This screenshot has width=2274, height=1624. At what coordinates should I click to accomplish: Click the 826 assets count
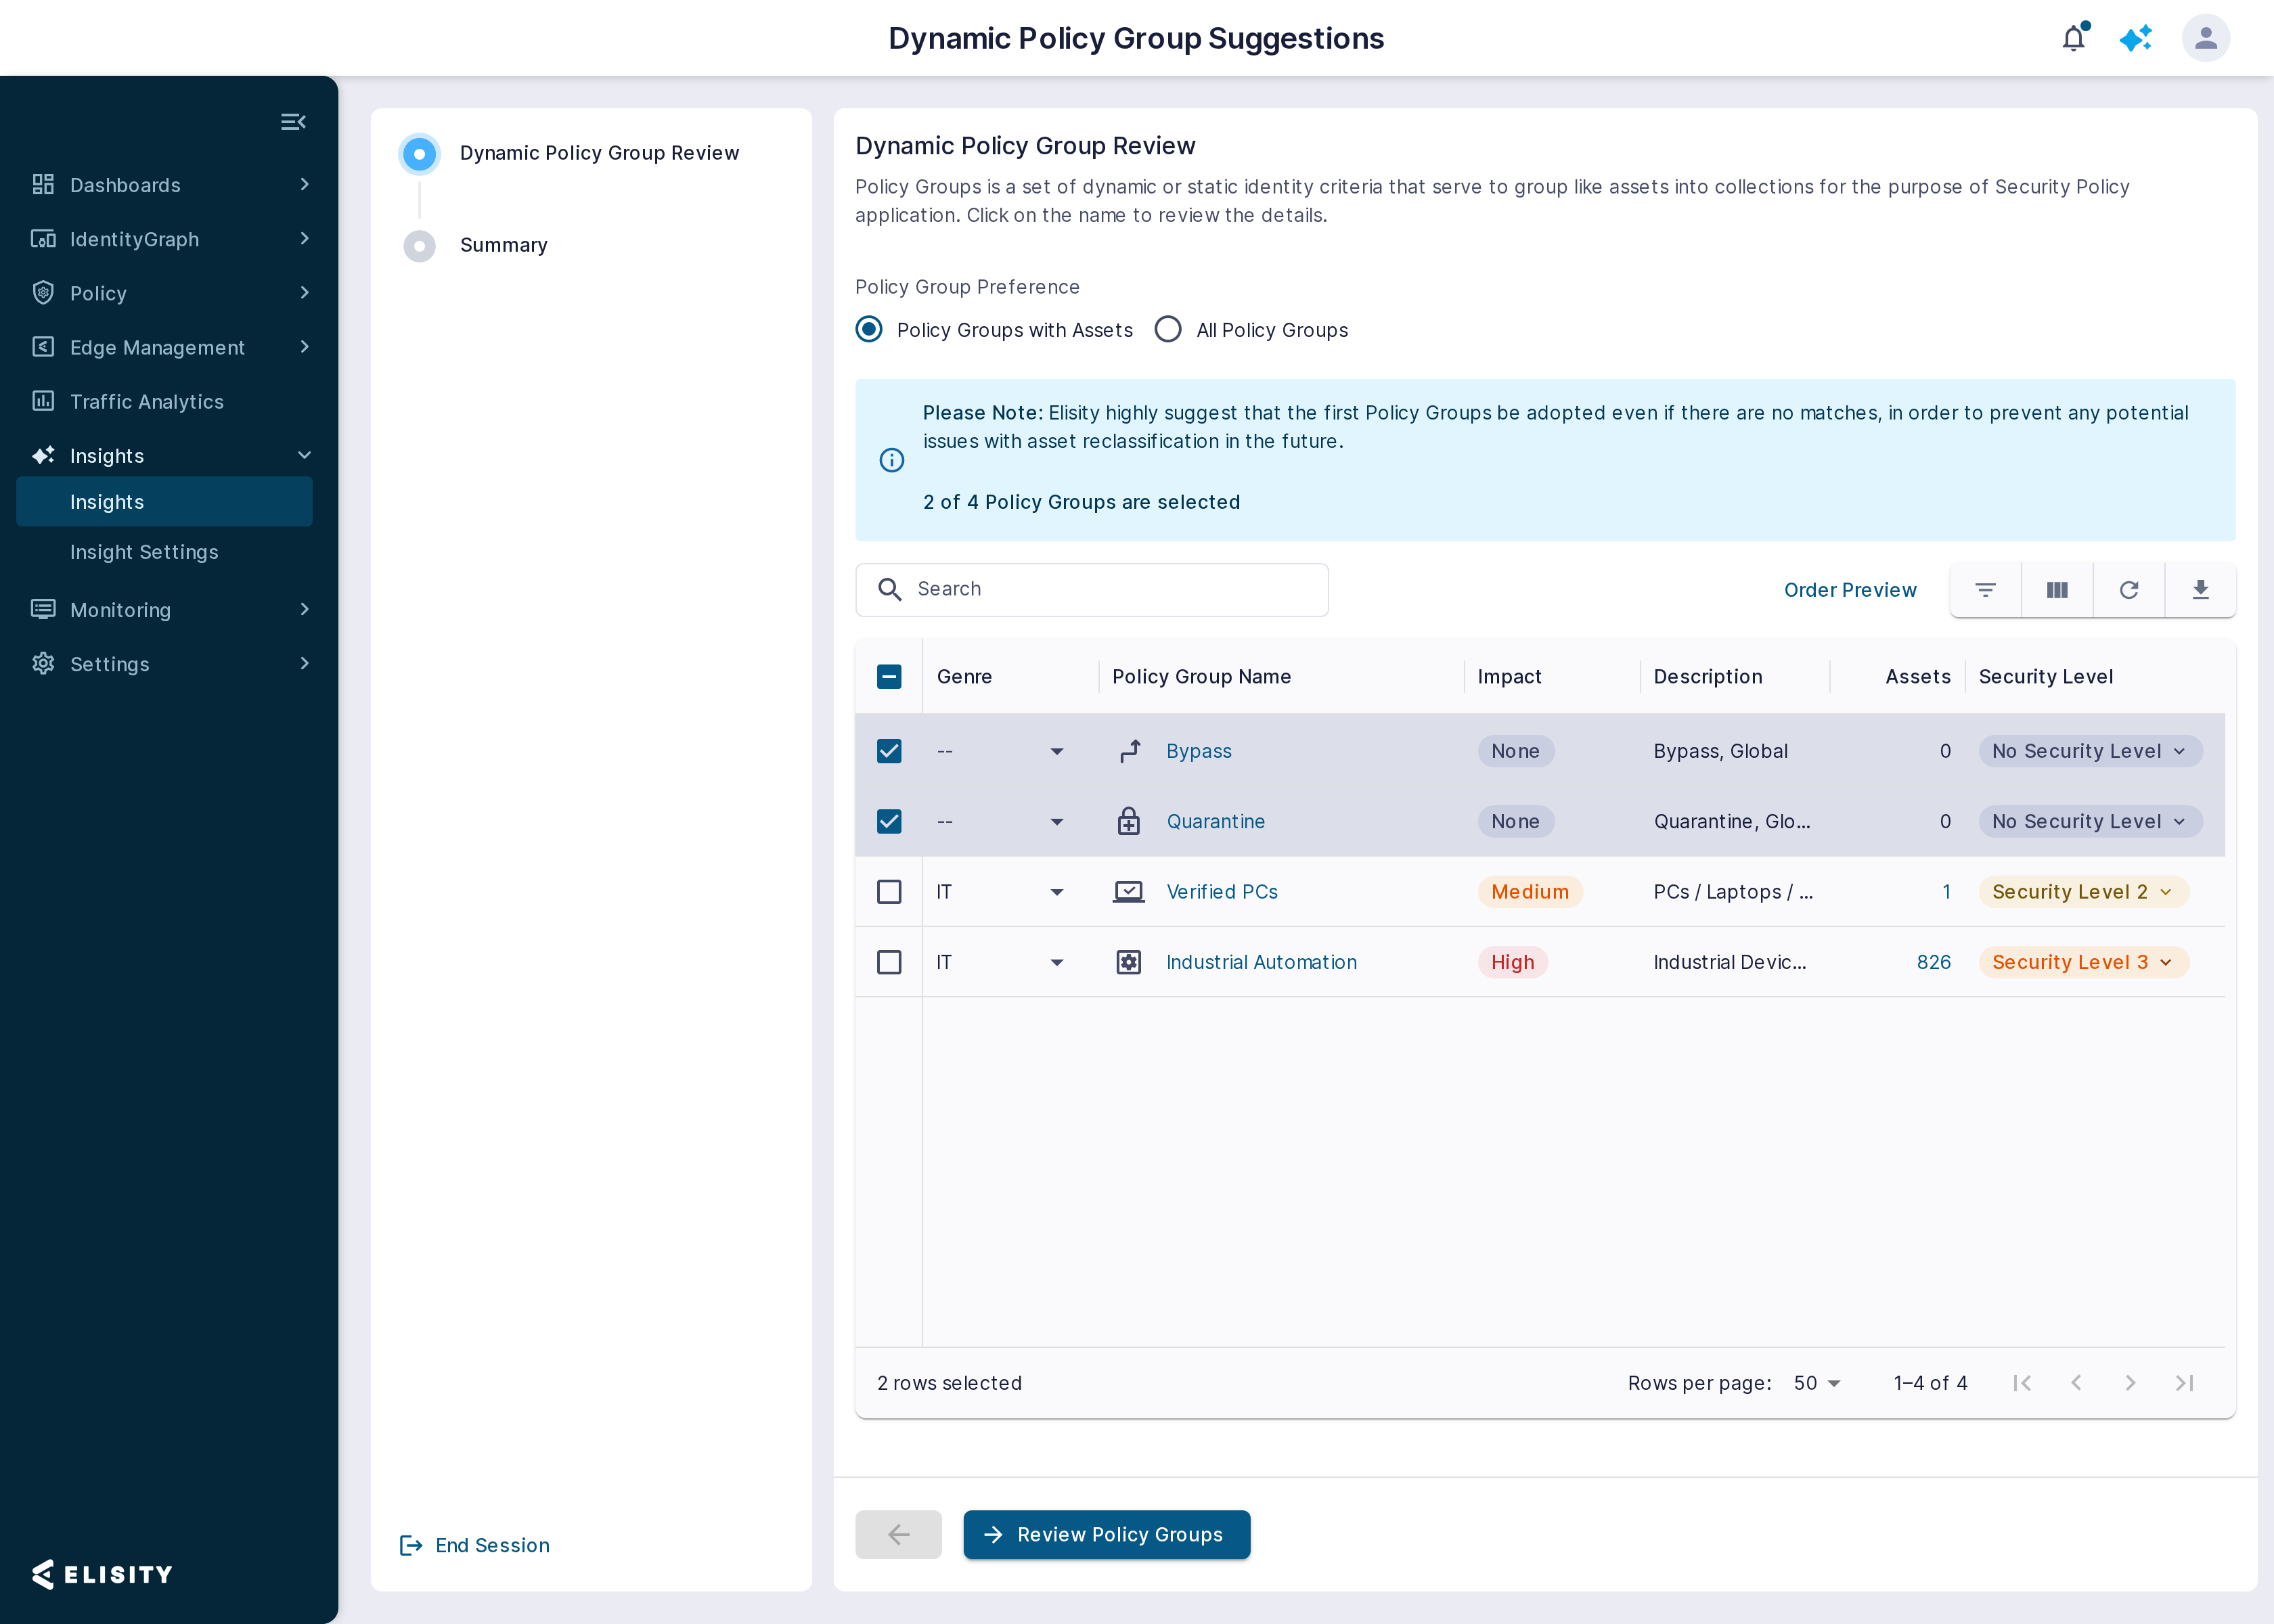click(x=1933, y=962)
